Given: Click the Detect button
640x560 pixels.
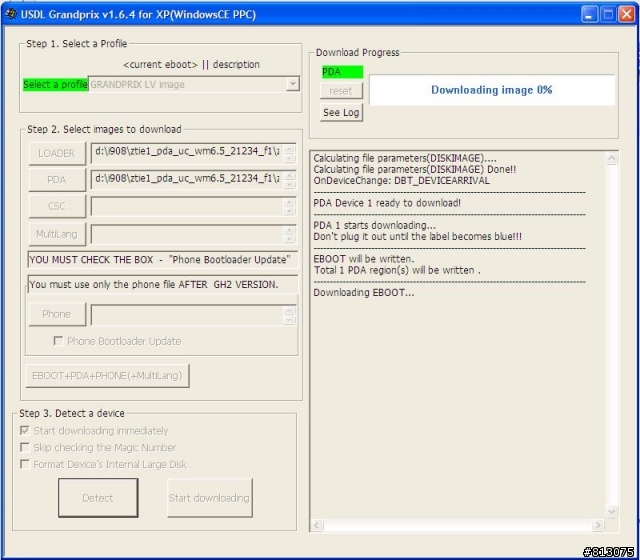Looking at the screenshot, I should [x=98, y=498].
